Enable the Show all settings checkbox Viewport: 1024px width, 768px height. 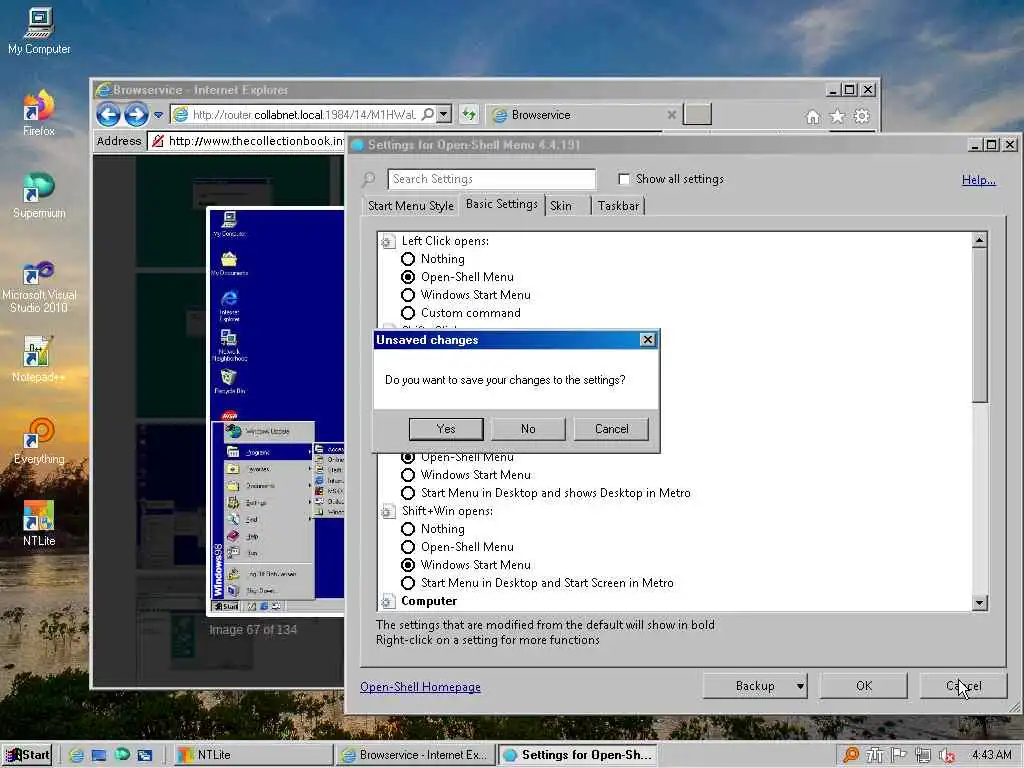click(x=624, y=179)
